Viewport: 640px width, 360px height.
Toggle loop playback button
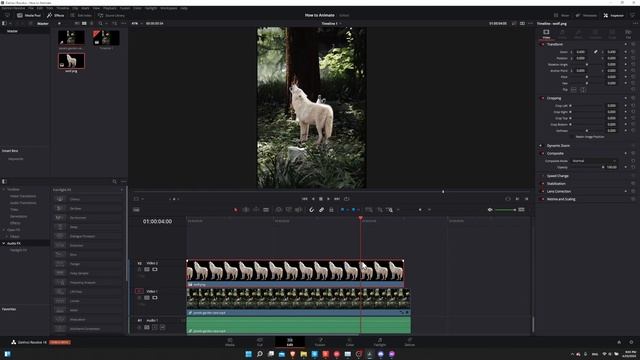click(x=347, y=199)
